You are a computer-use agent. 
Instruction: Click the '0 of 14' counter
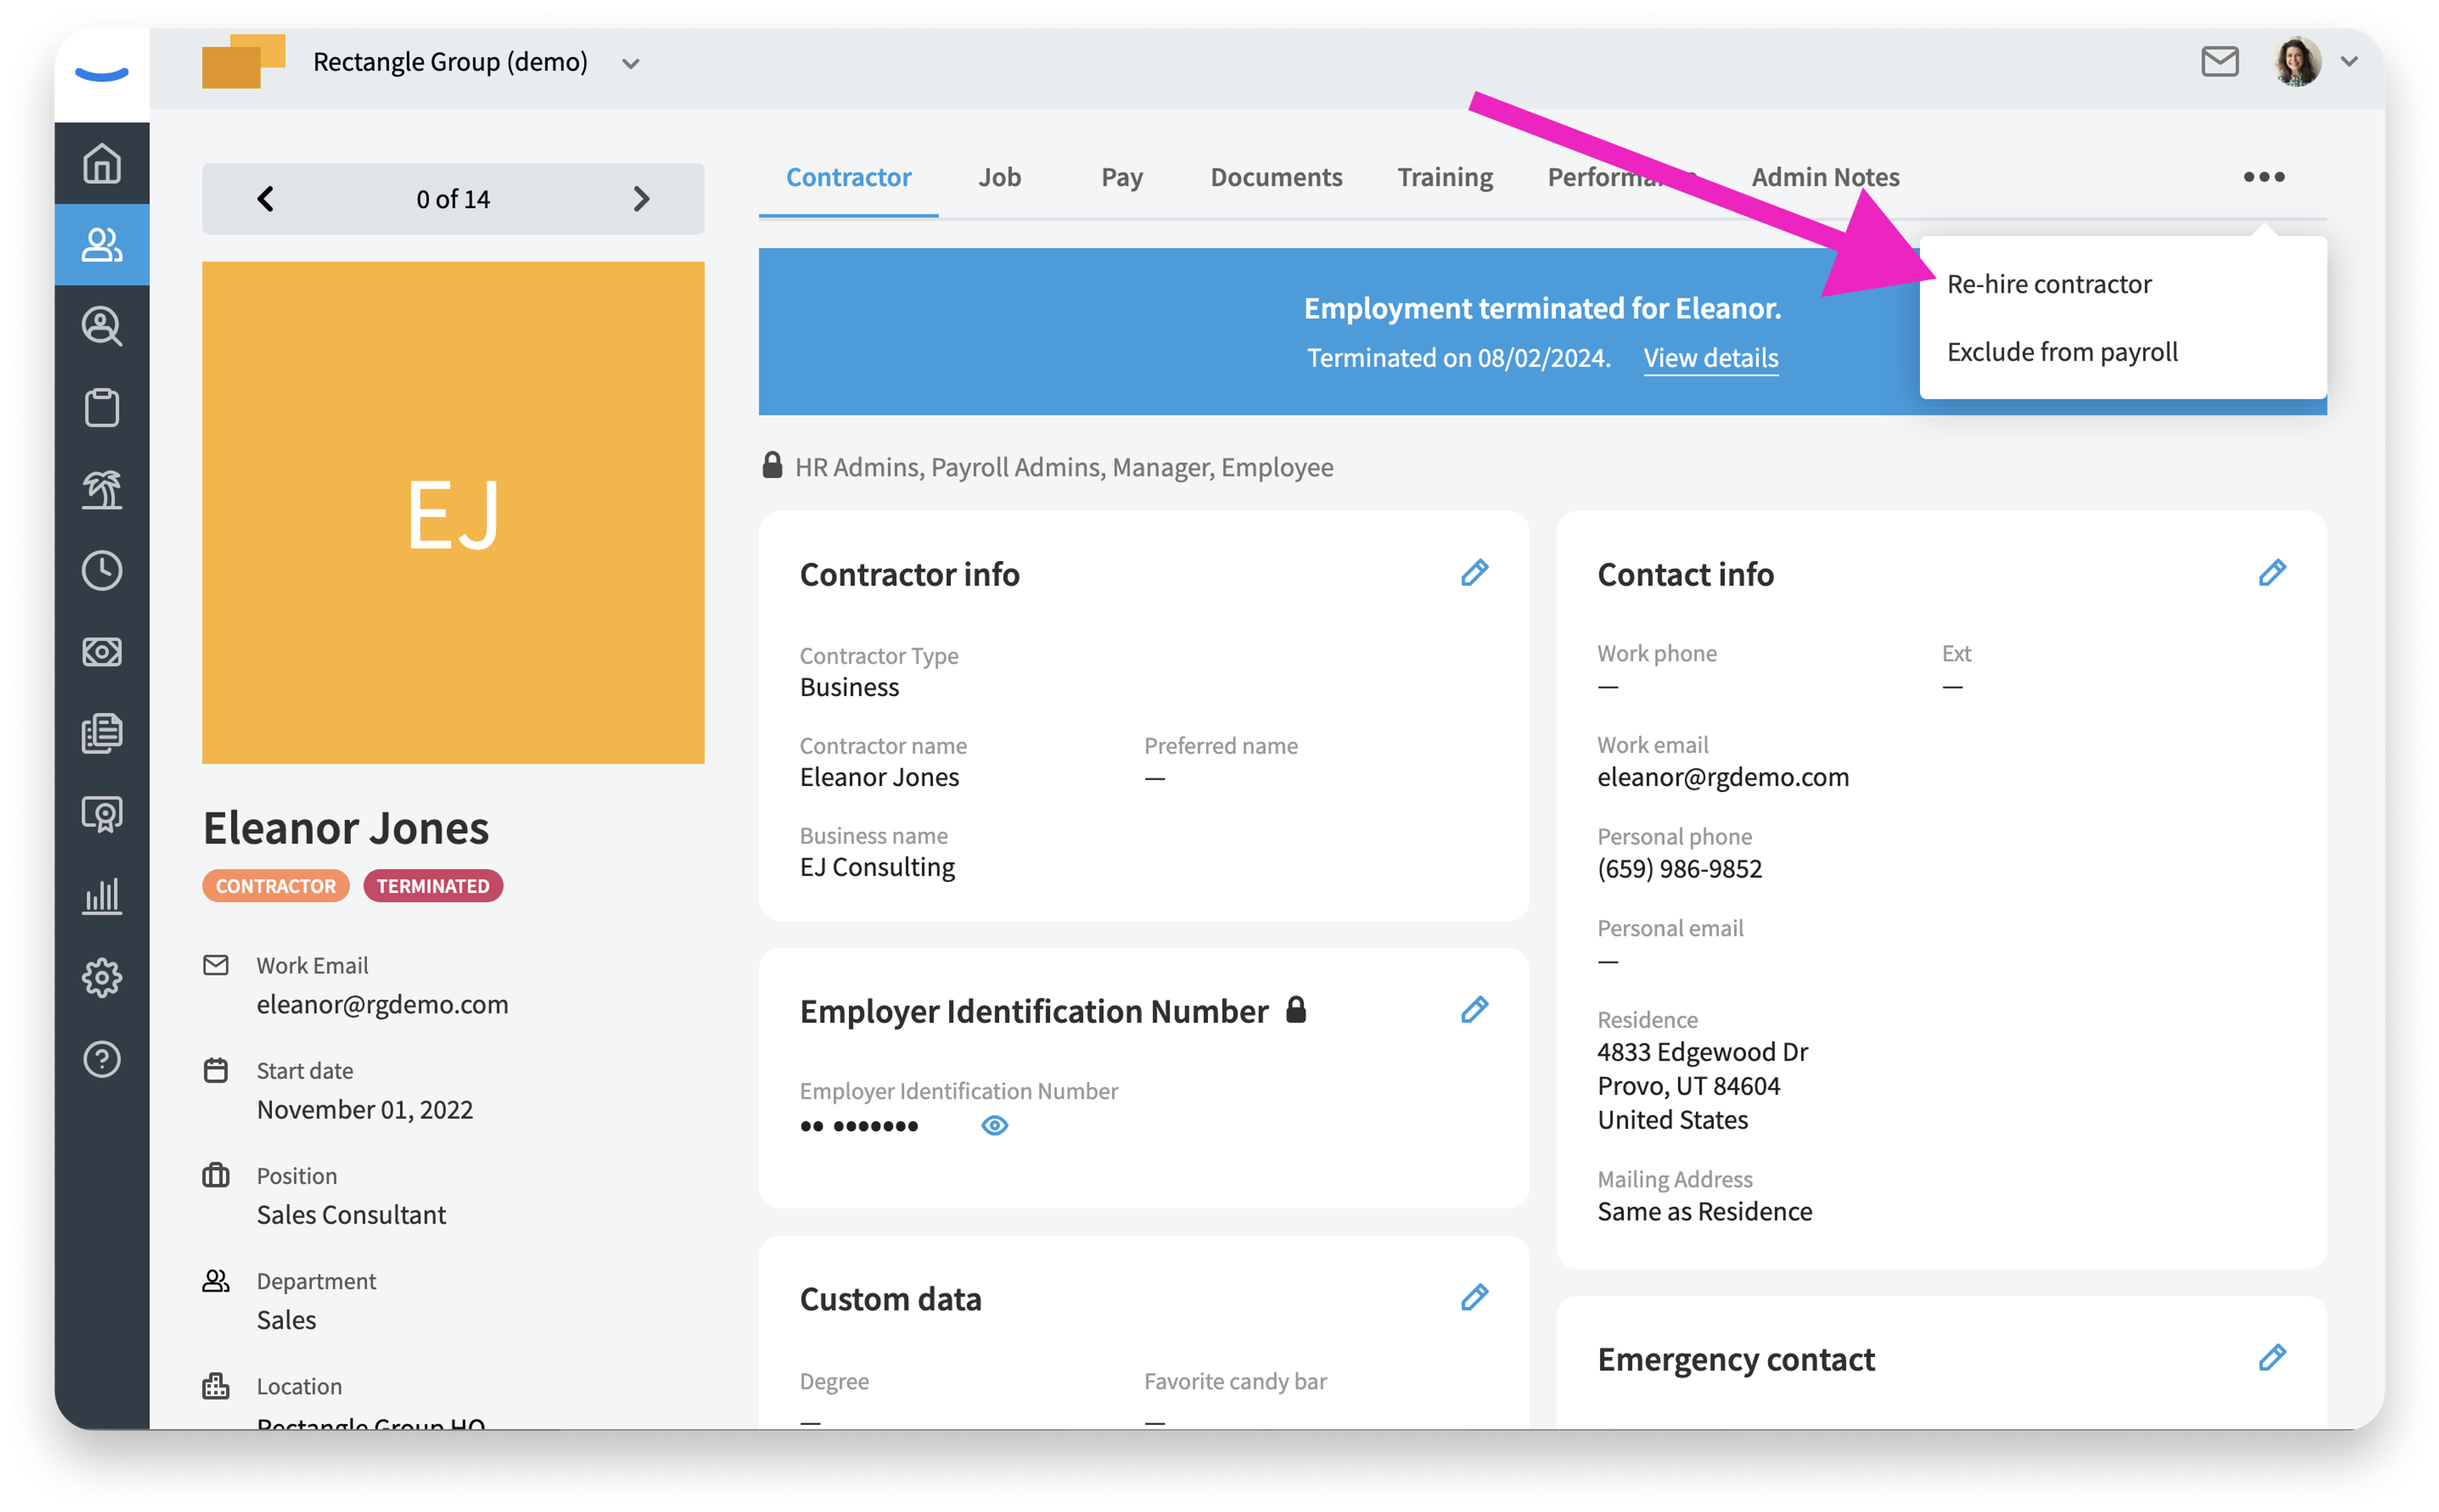click(453, 199)
